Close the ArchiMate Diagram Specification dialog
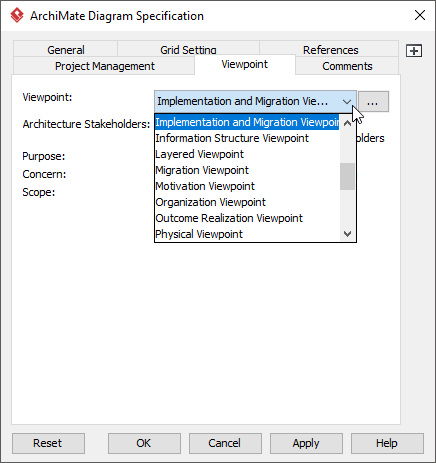 [x=420, y=15]
